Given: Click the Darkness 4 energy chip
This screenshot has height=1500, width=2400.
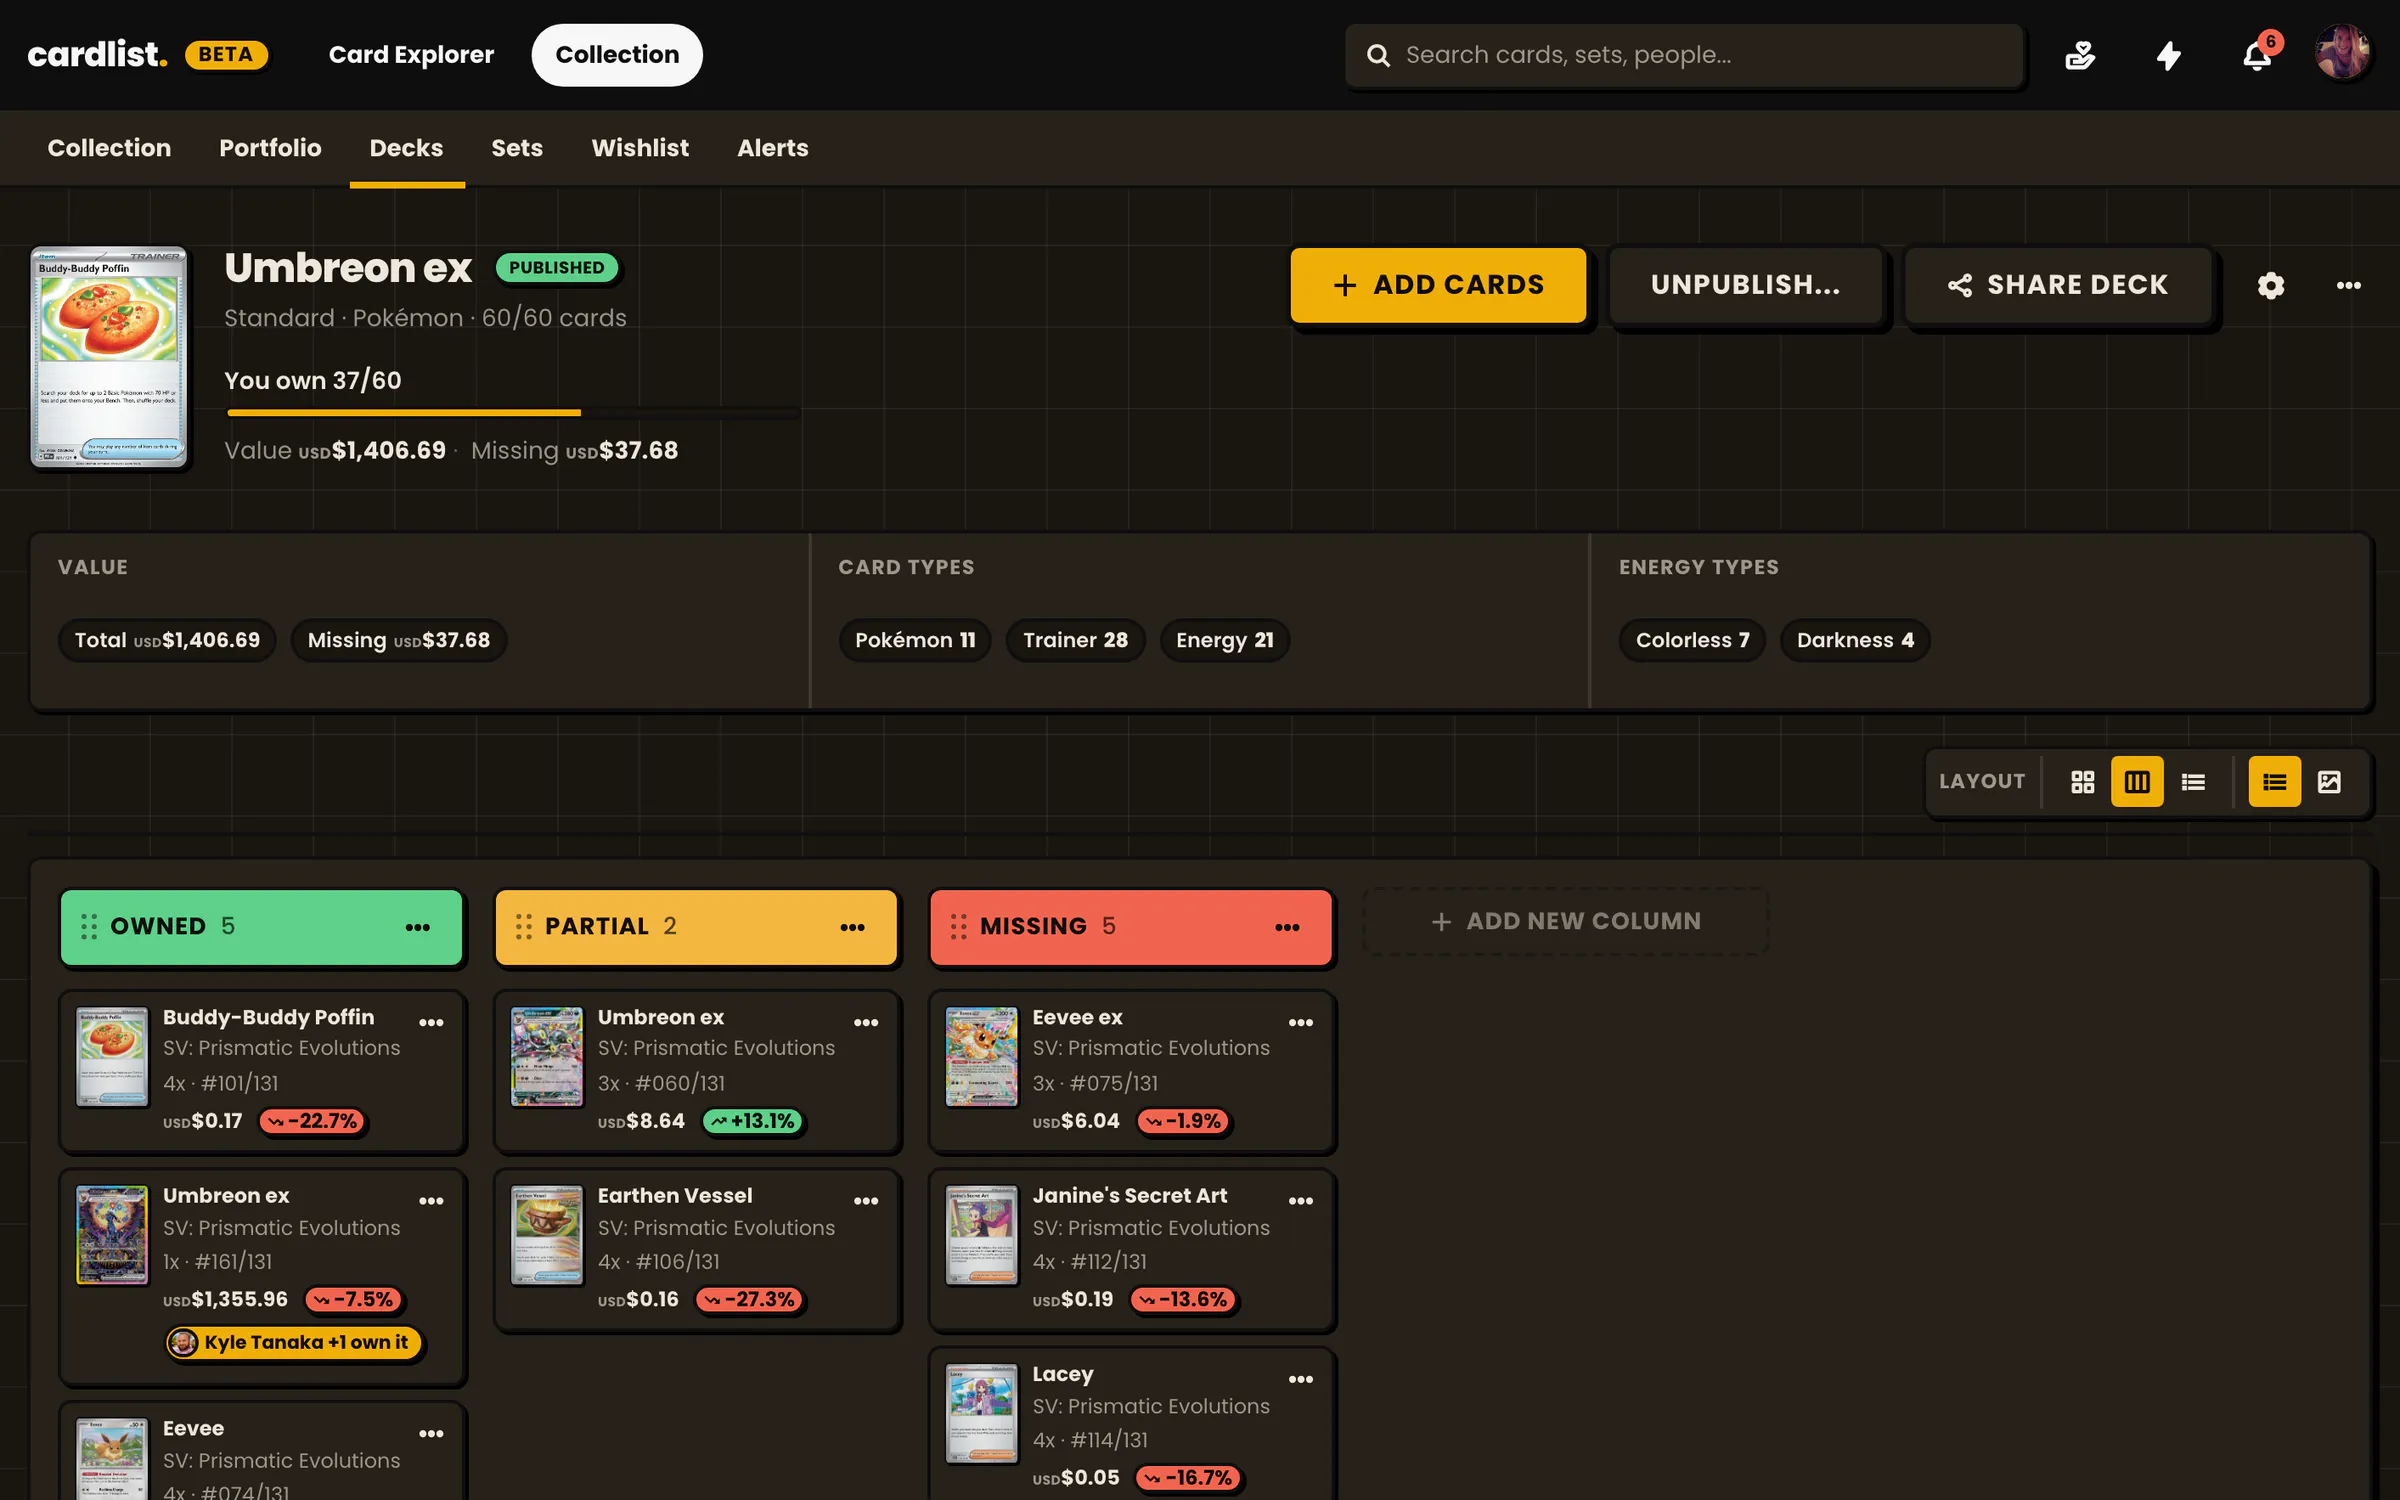Looking at the screenshot, I should coord(1855,640).
